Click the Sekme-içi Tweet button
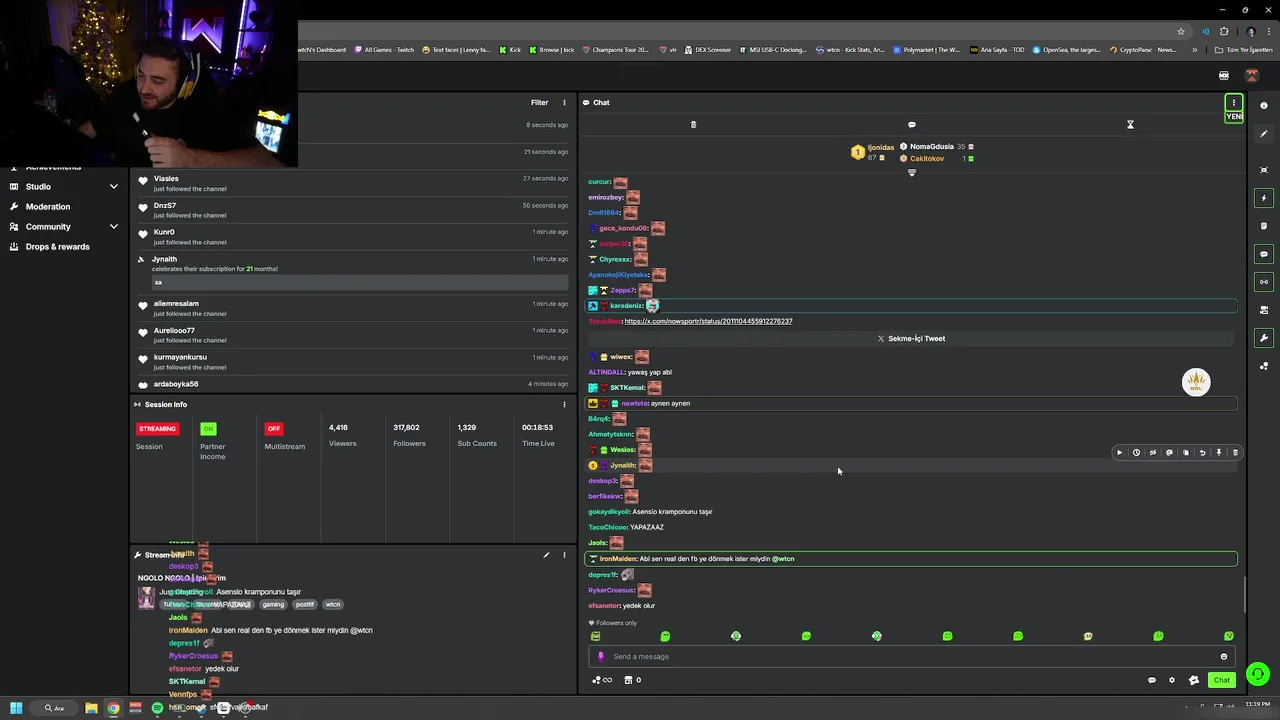Viewport: 1280px width, 720px height. 911,338
